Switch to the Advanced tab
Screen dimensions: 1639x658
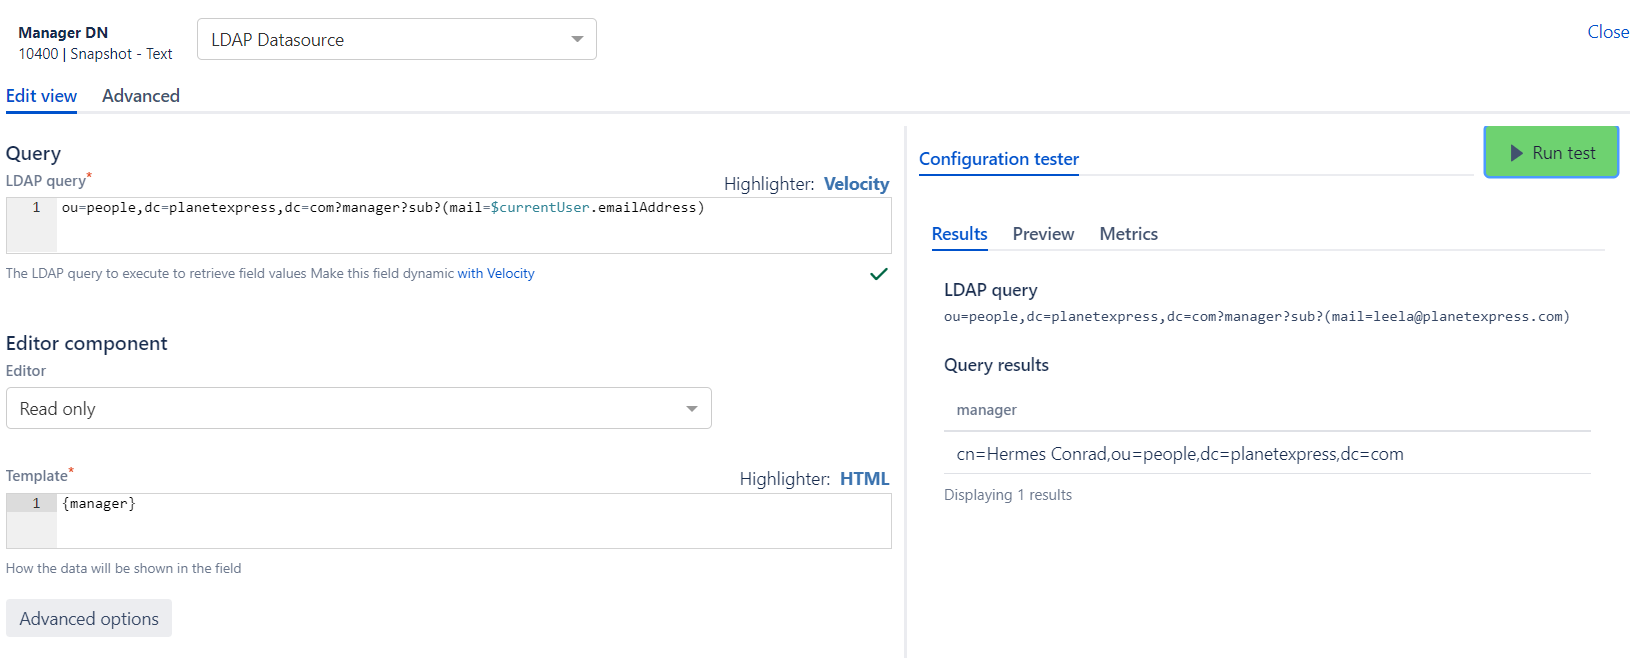(141, 96)
